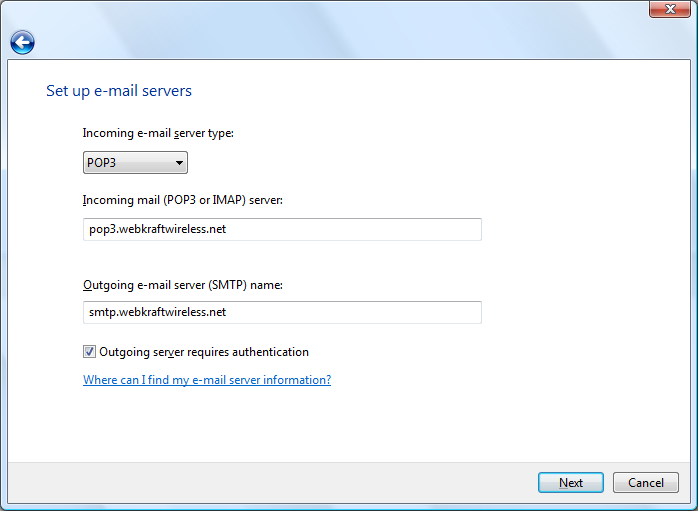The width and height of the screenshot is (698, 511).
Task: Click the 'Outgoing server requires authentication' label text
Action: tap(204, 352)
